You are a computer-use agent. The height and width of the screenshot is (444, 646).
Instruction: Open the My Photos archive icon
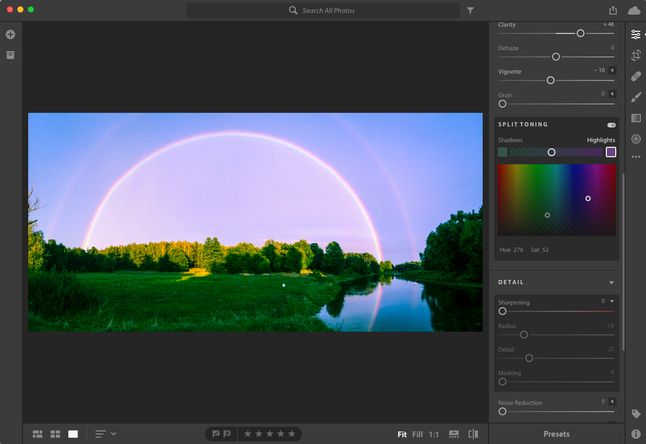pyautogui.click(x=10, y=55)
